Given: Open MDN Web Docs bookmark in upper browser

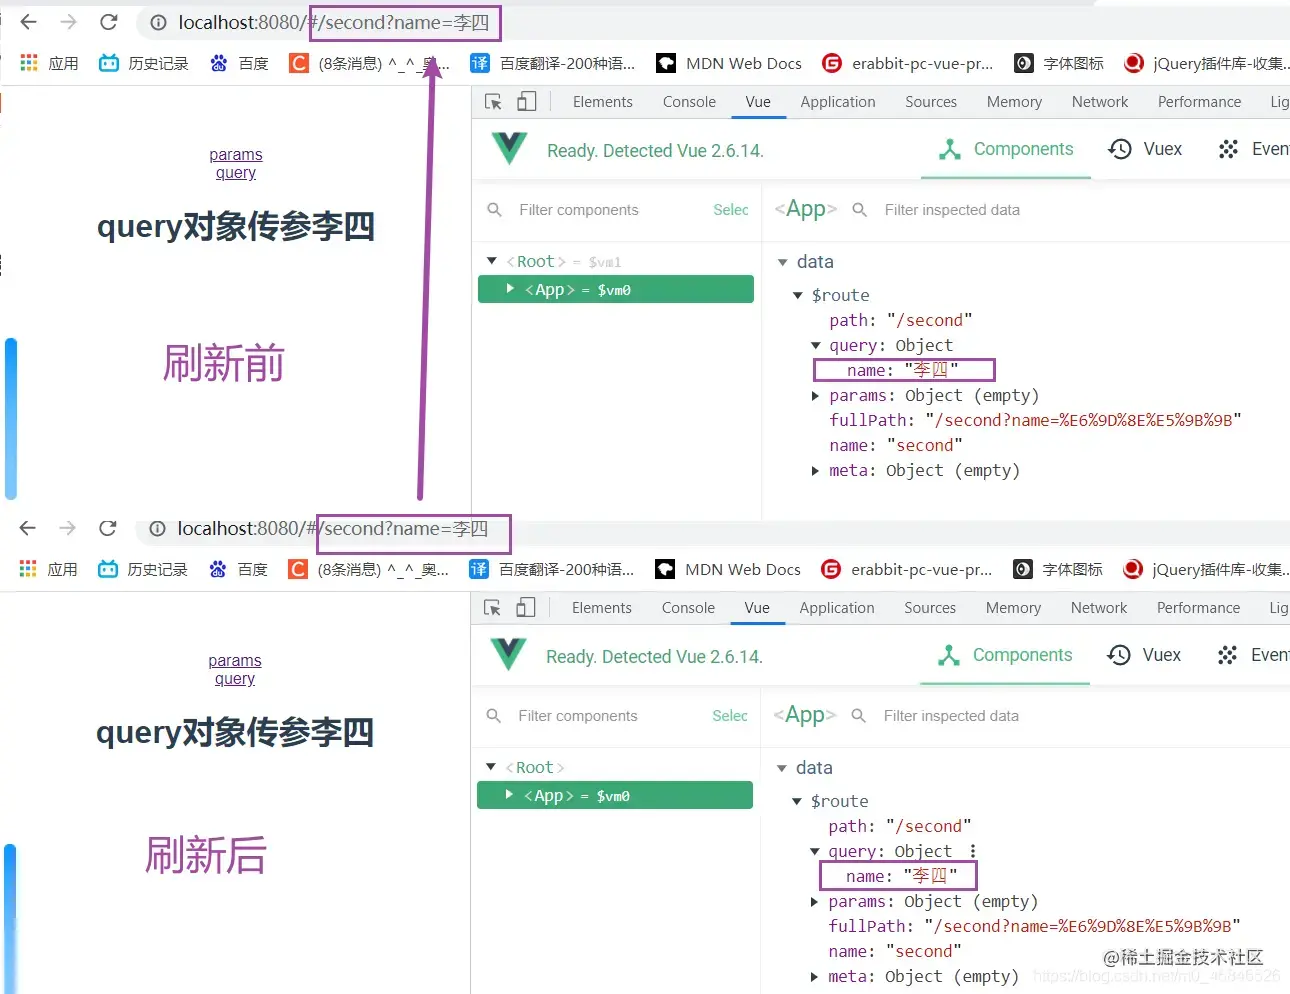Looking at the screenshot, I should tap(729, 63).
